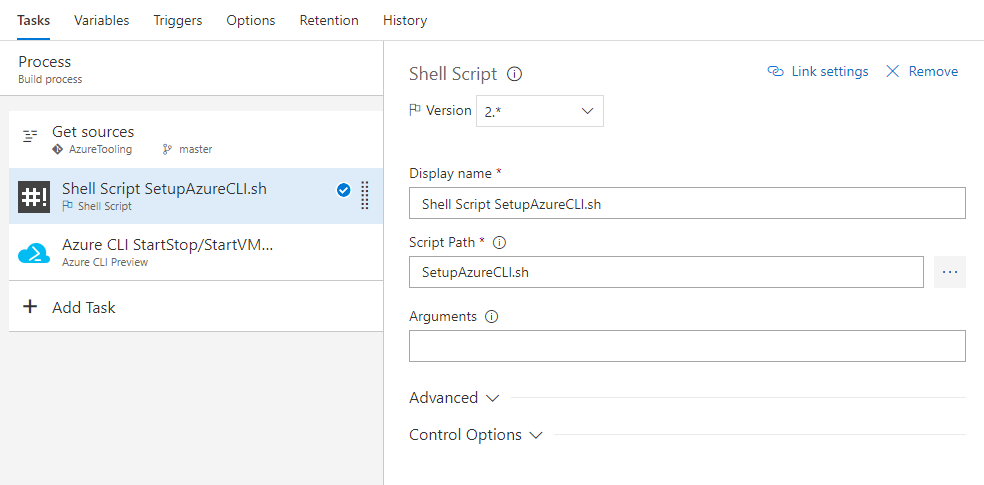Remove the Shell Script task
The height and width of the screenshot is (485, 984).
click(x=922, y=71)
